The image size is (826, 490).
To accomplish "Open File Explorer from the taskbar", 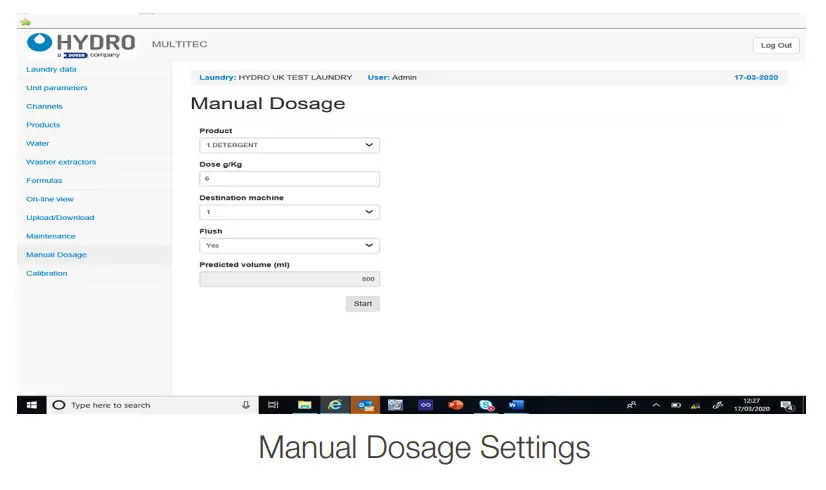I will coord(304,405).
